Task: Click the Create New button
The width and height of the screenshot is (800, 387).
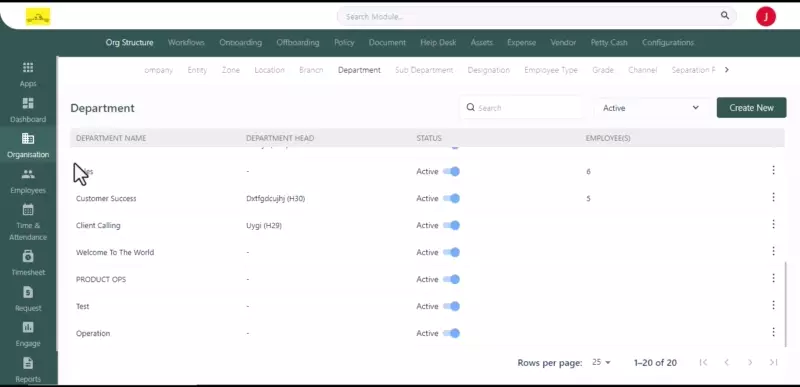Action: 752,108
